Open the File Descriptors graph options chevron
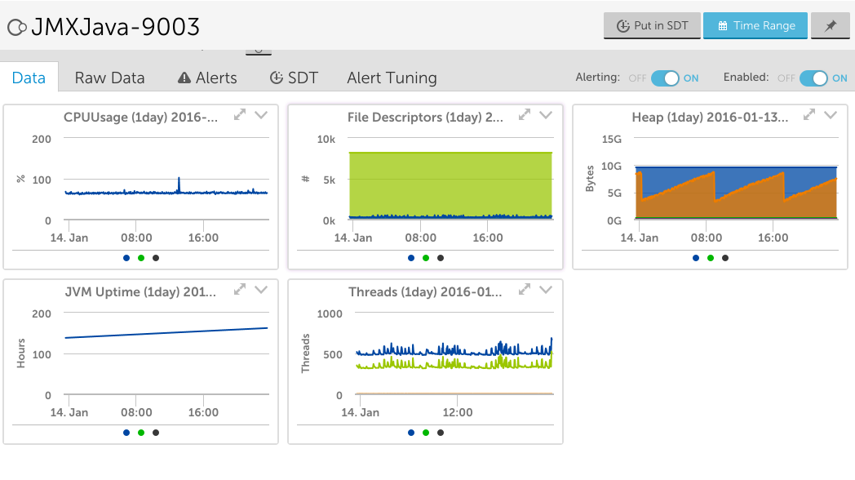 546,115
